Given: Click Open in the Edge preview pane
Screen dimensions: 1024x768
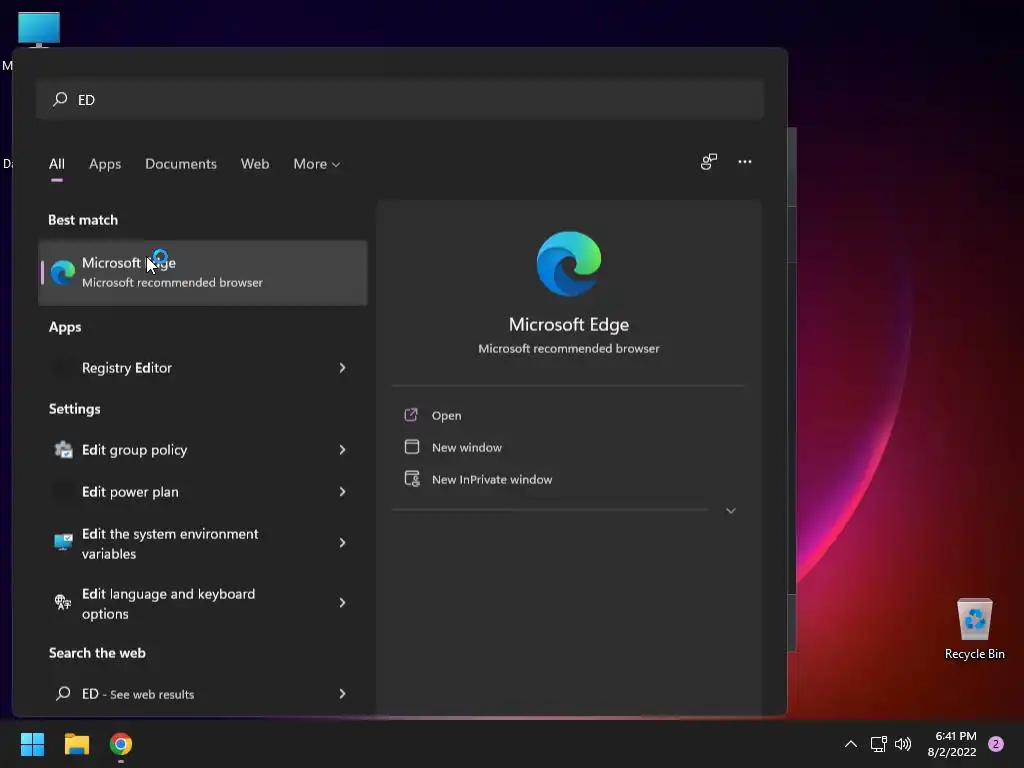Looking at the screenshot, I should pos(447,415).
